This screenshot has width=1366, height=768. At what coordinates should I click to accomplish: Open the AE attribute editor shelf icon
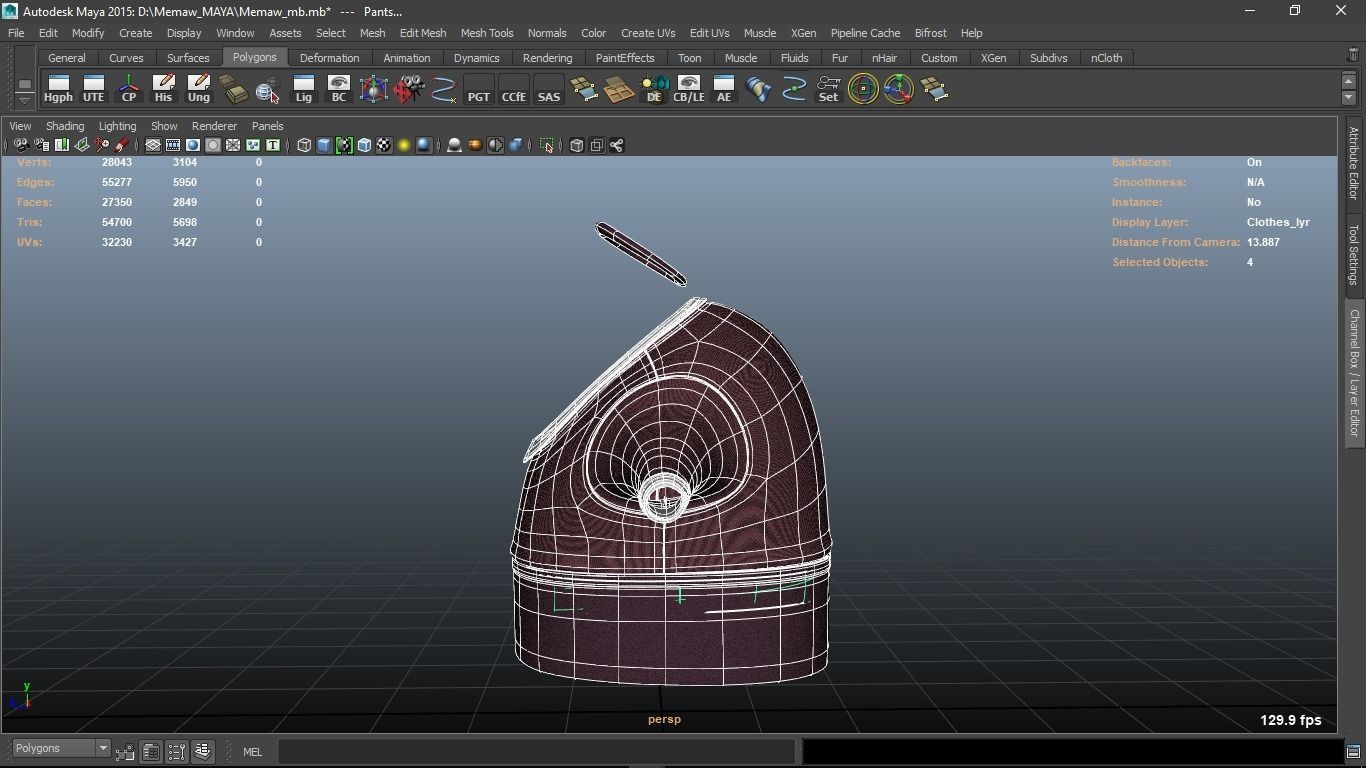(723, 89)
